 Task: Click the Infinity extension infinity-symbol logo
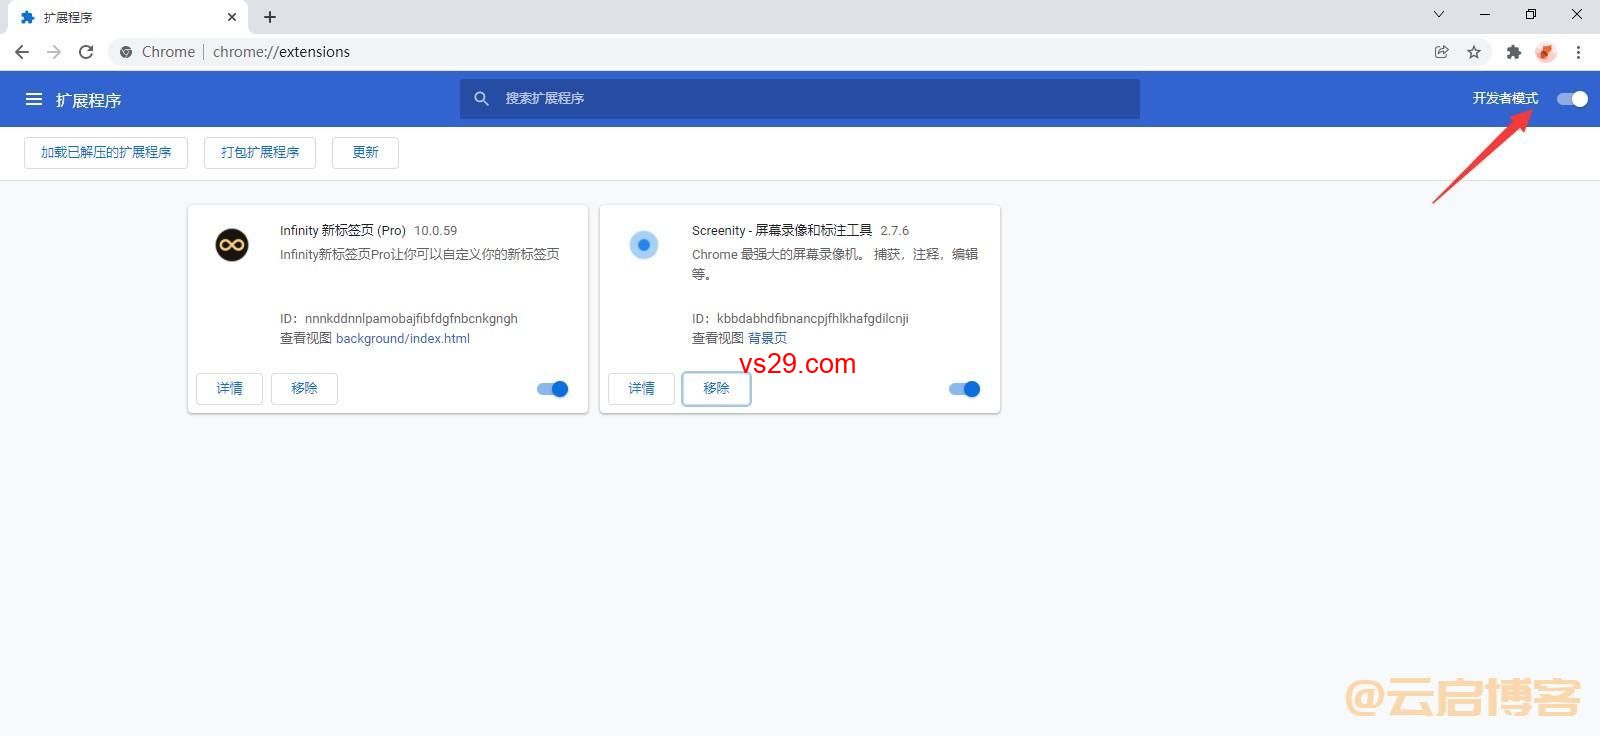[232, 245]
